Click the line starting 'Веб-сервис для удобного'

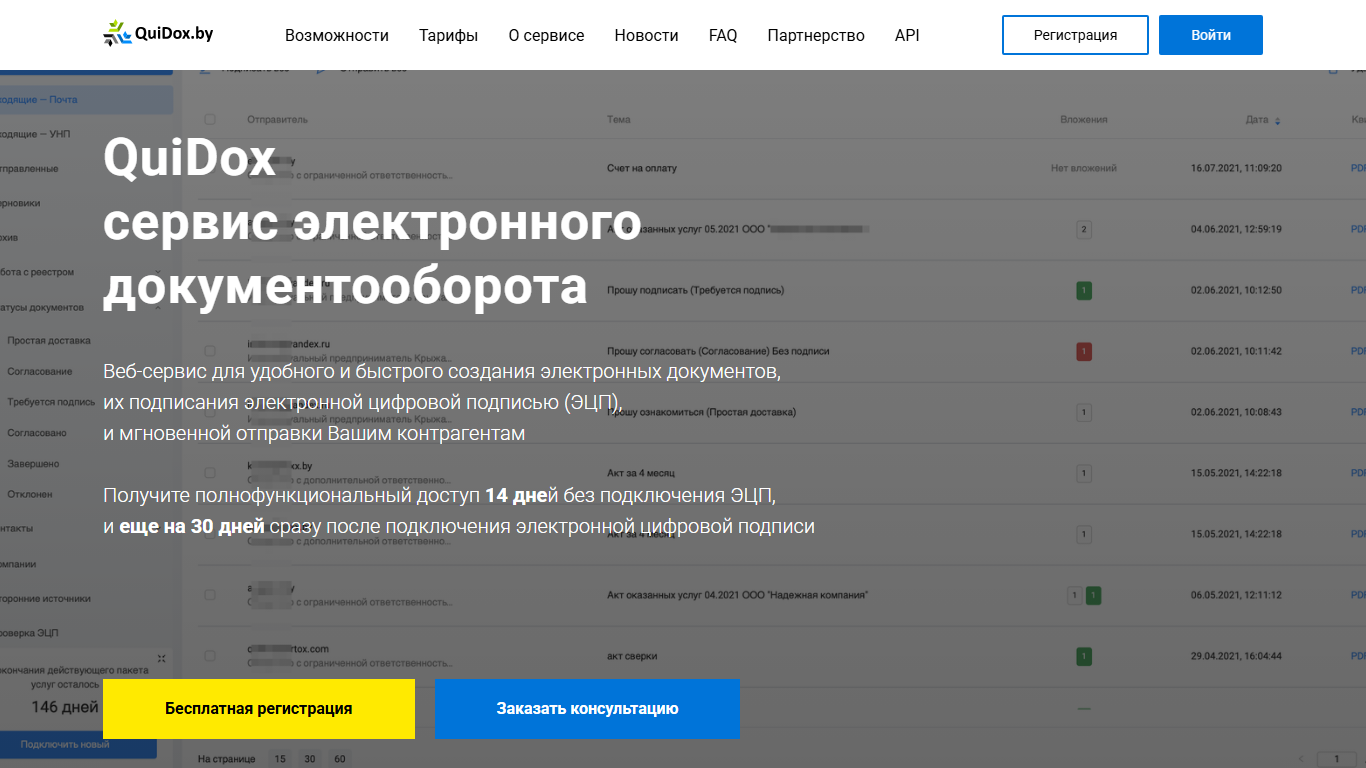tap(442, 372)
